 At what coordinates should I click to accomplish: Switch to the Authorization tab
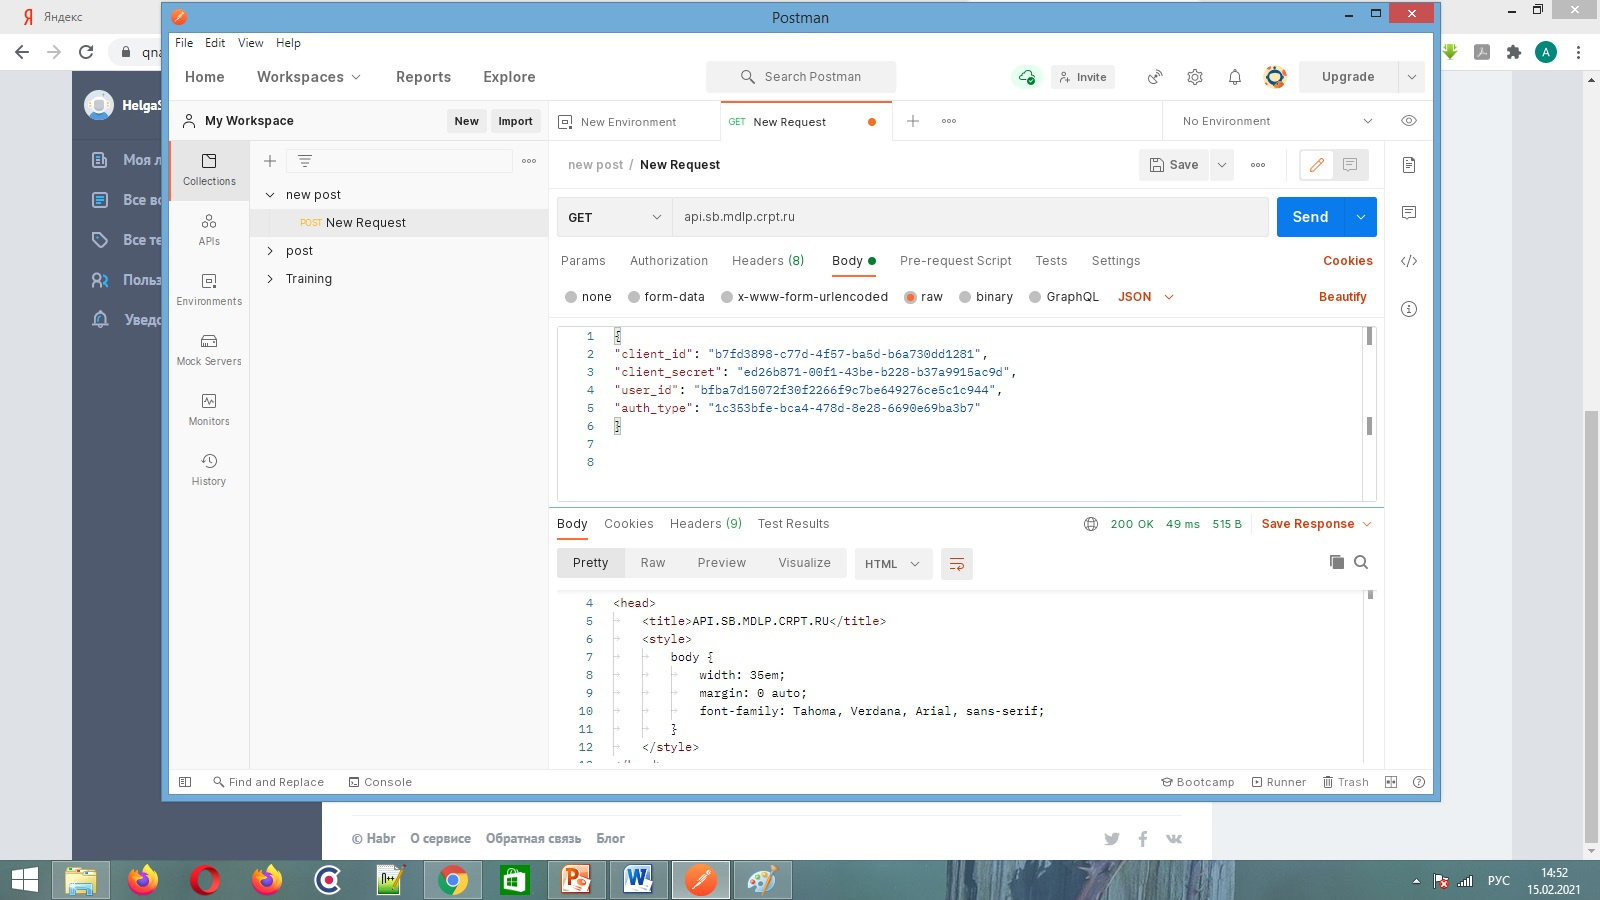point(669,261)
